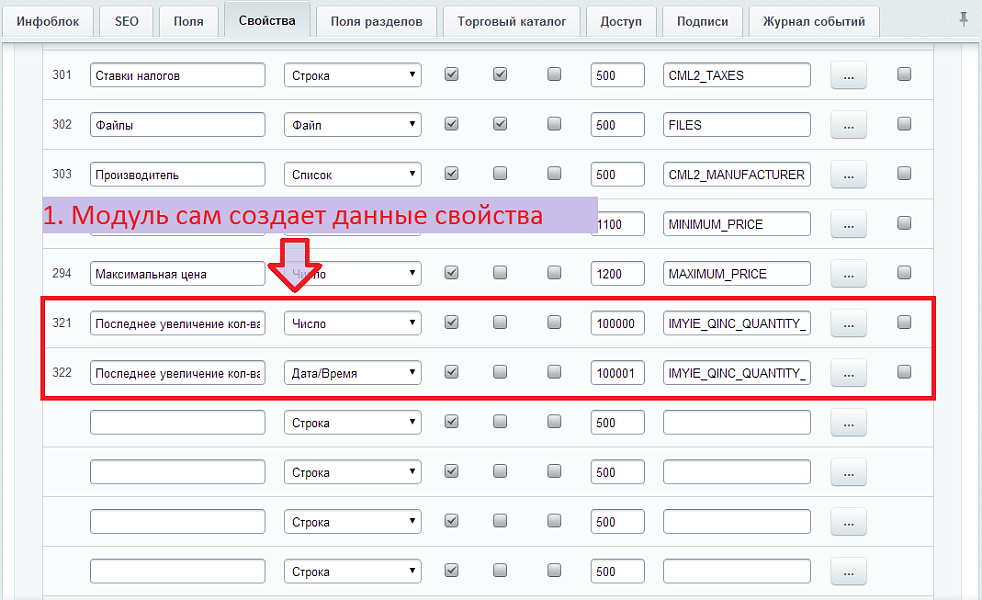Expand the "Список" dropdown for Производитель
Screen dimensions: 982x600
click(352, 173)
